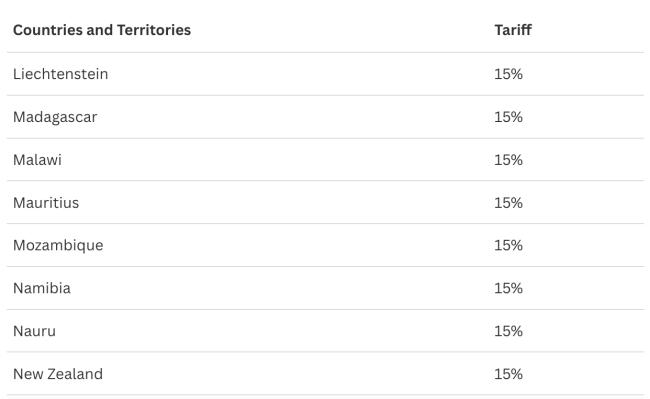
Task: Select the Liechtenstein row name
Action: tap(61, 74)
